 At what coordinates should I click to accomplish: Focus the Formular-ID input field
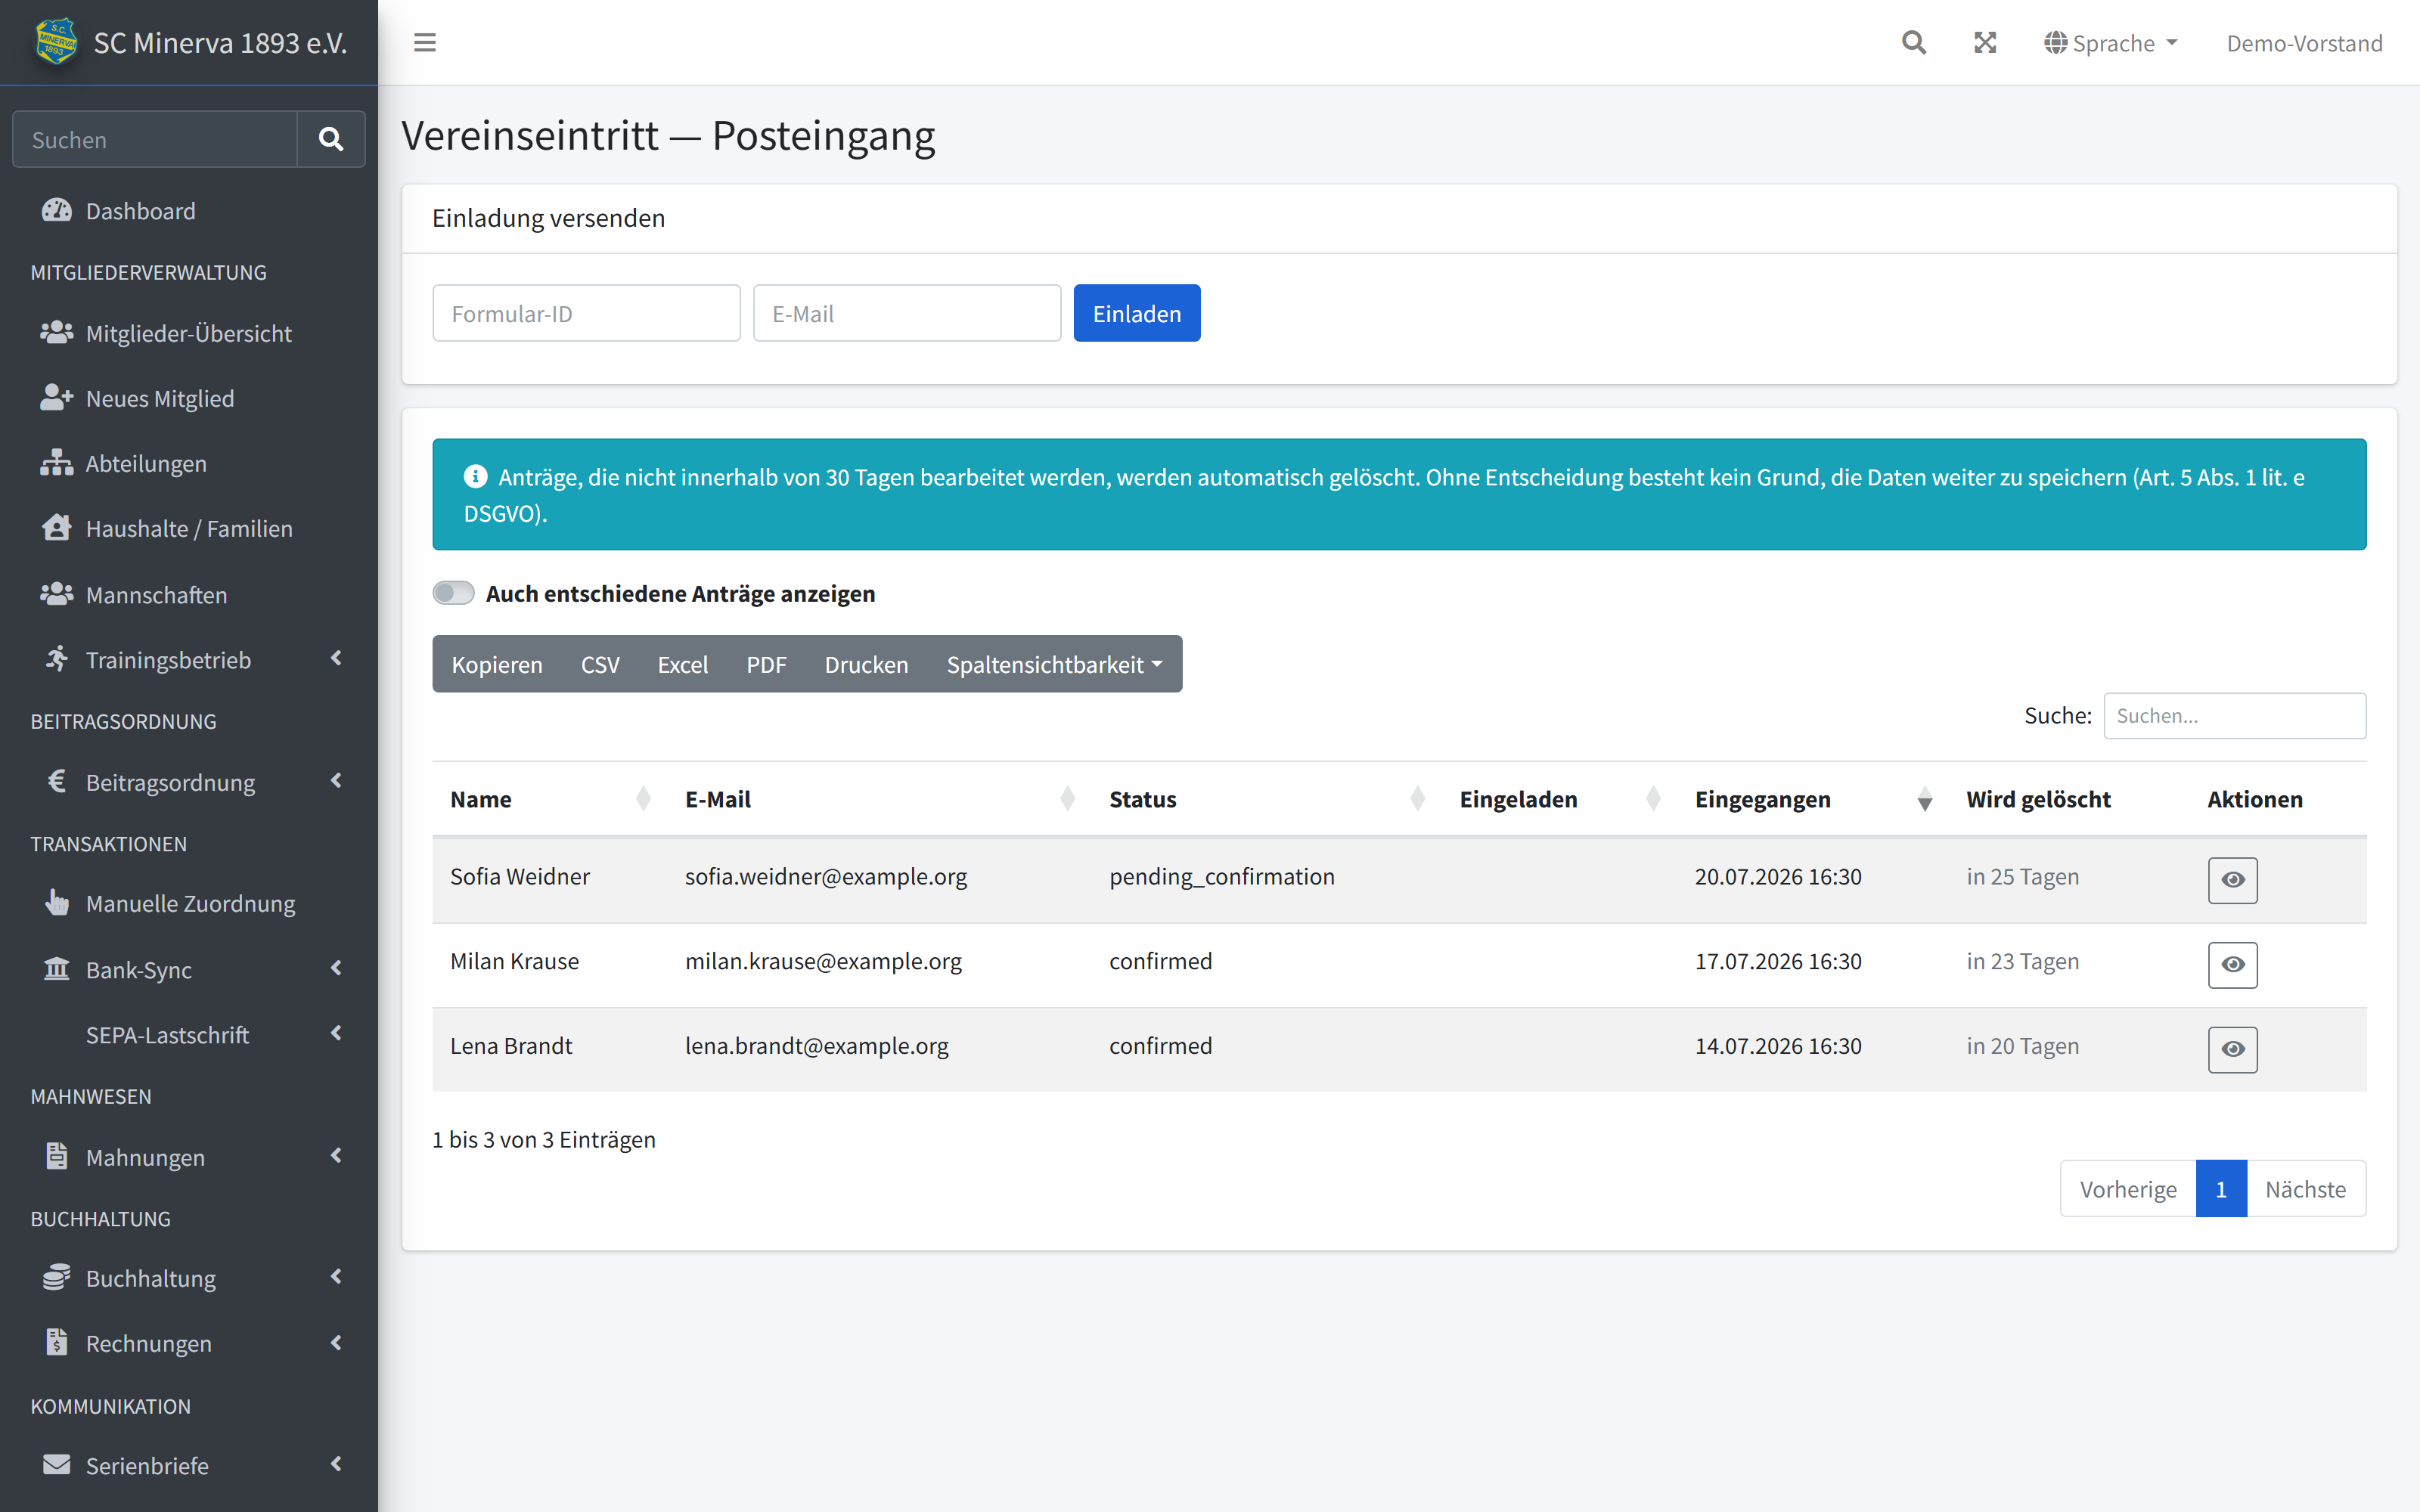(586, 313)
